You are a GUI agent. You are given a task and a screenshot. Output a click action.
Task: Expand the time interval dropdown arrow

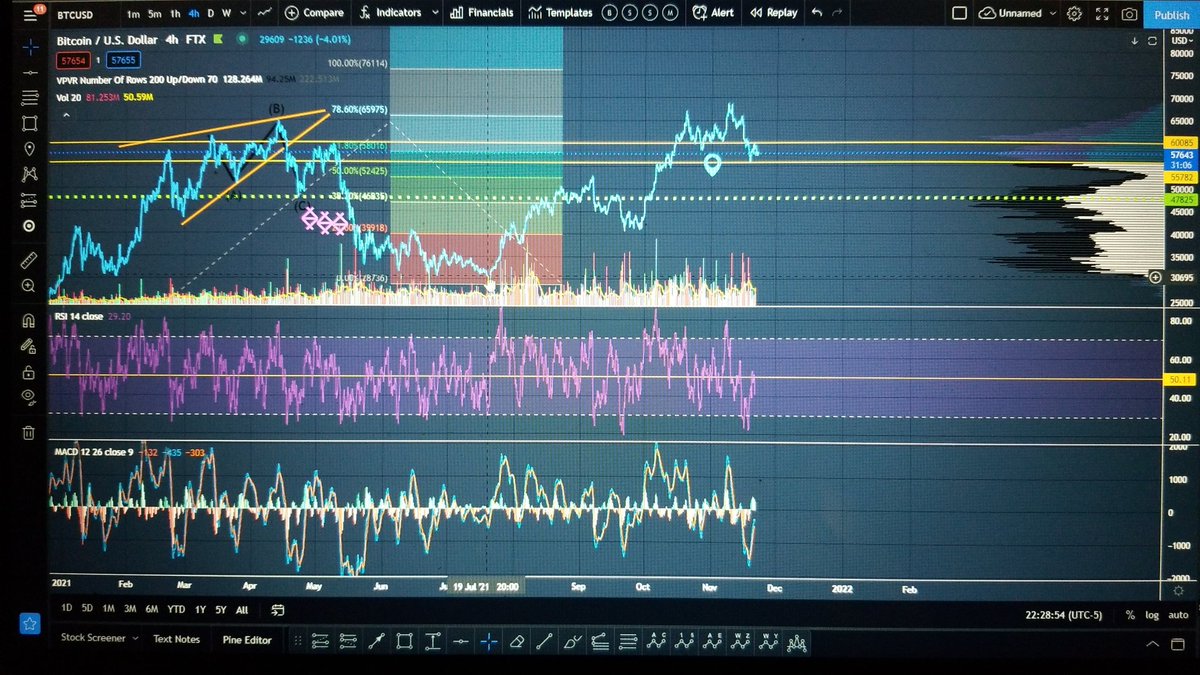coord(242,13)
